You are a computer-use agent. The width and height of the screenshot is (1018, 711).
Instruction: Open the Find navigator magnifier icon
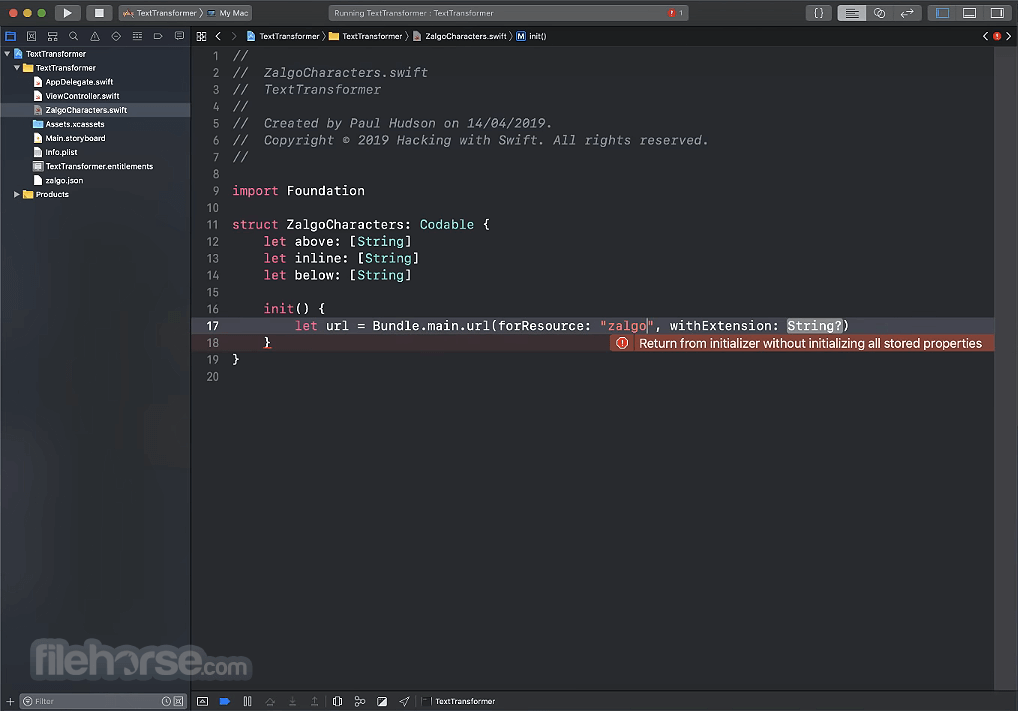[73, 35]
